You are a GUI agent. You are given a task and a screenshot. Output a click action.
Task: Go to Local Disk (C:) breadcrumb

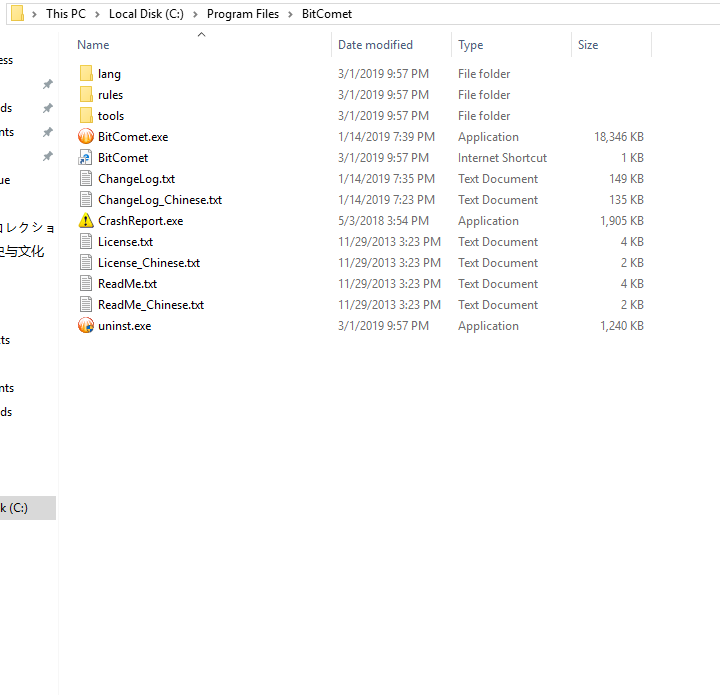(x=146, y=14)
